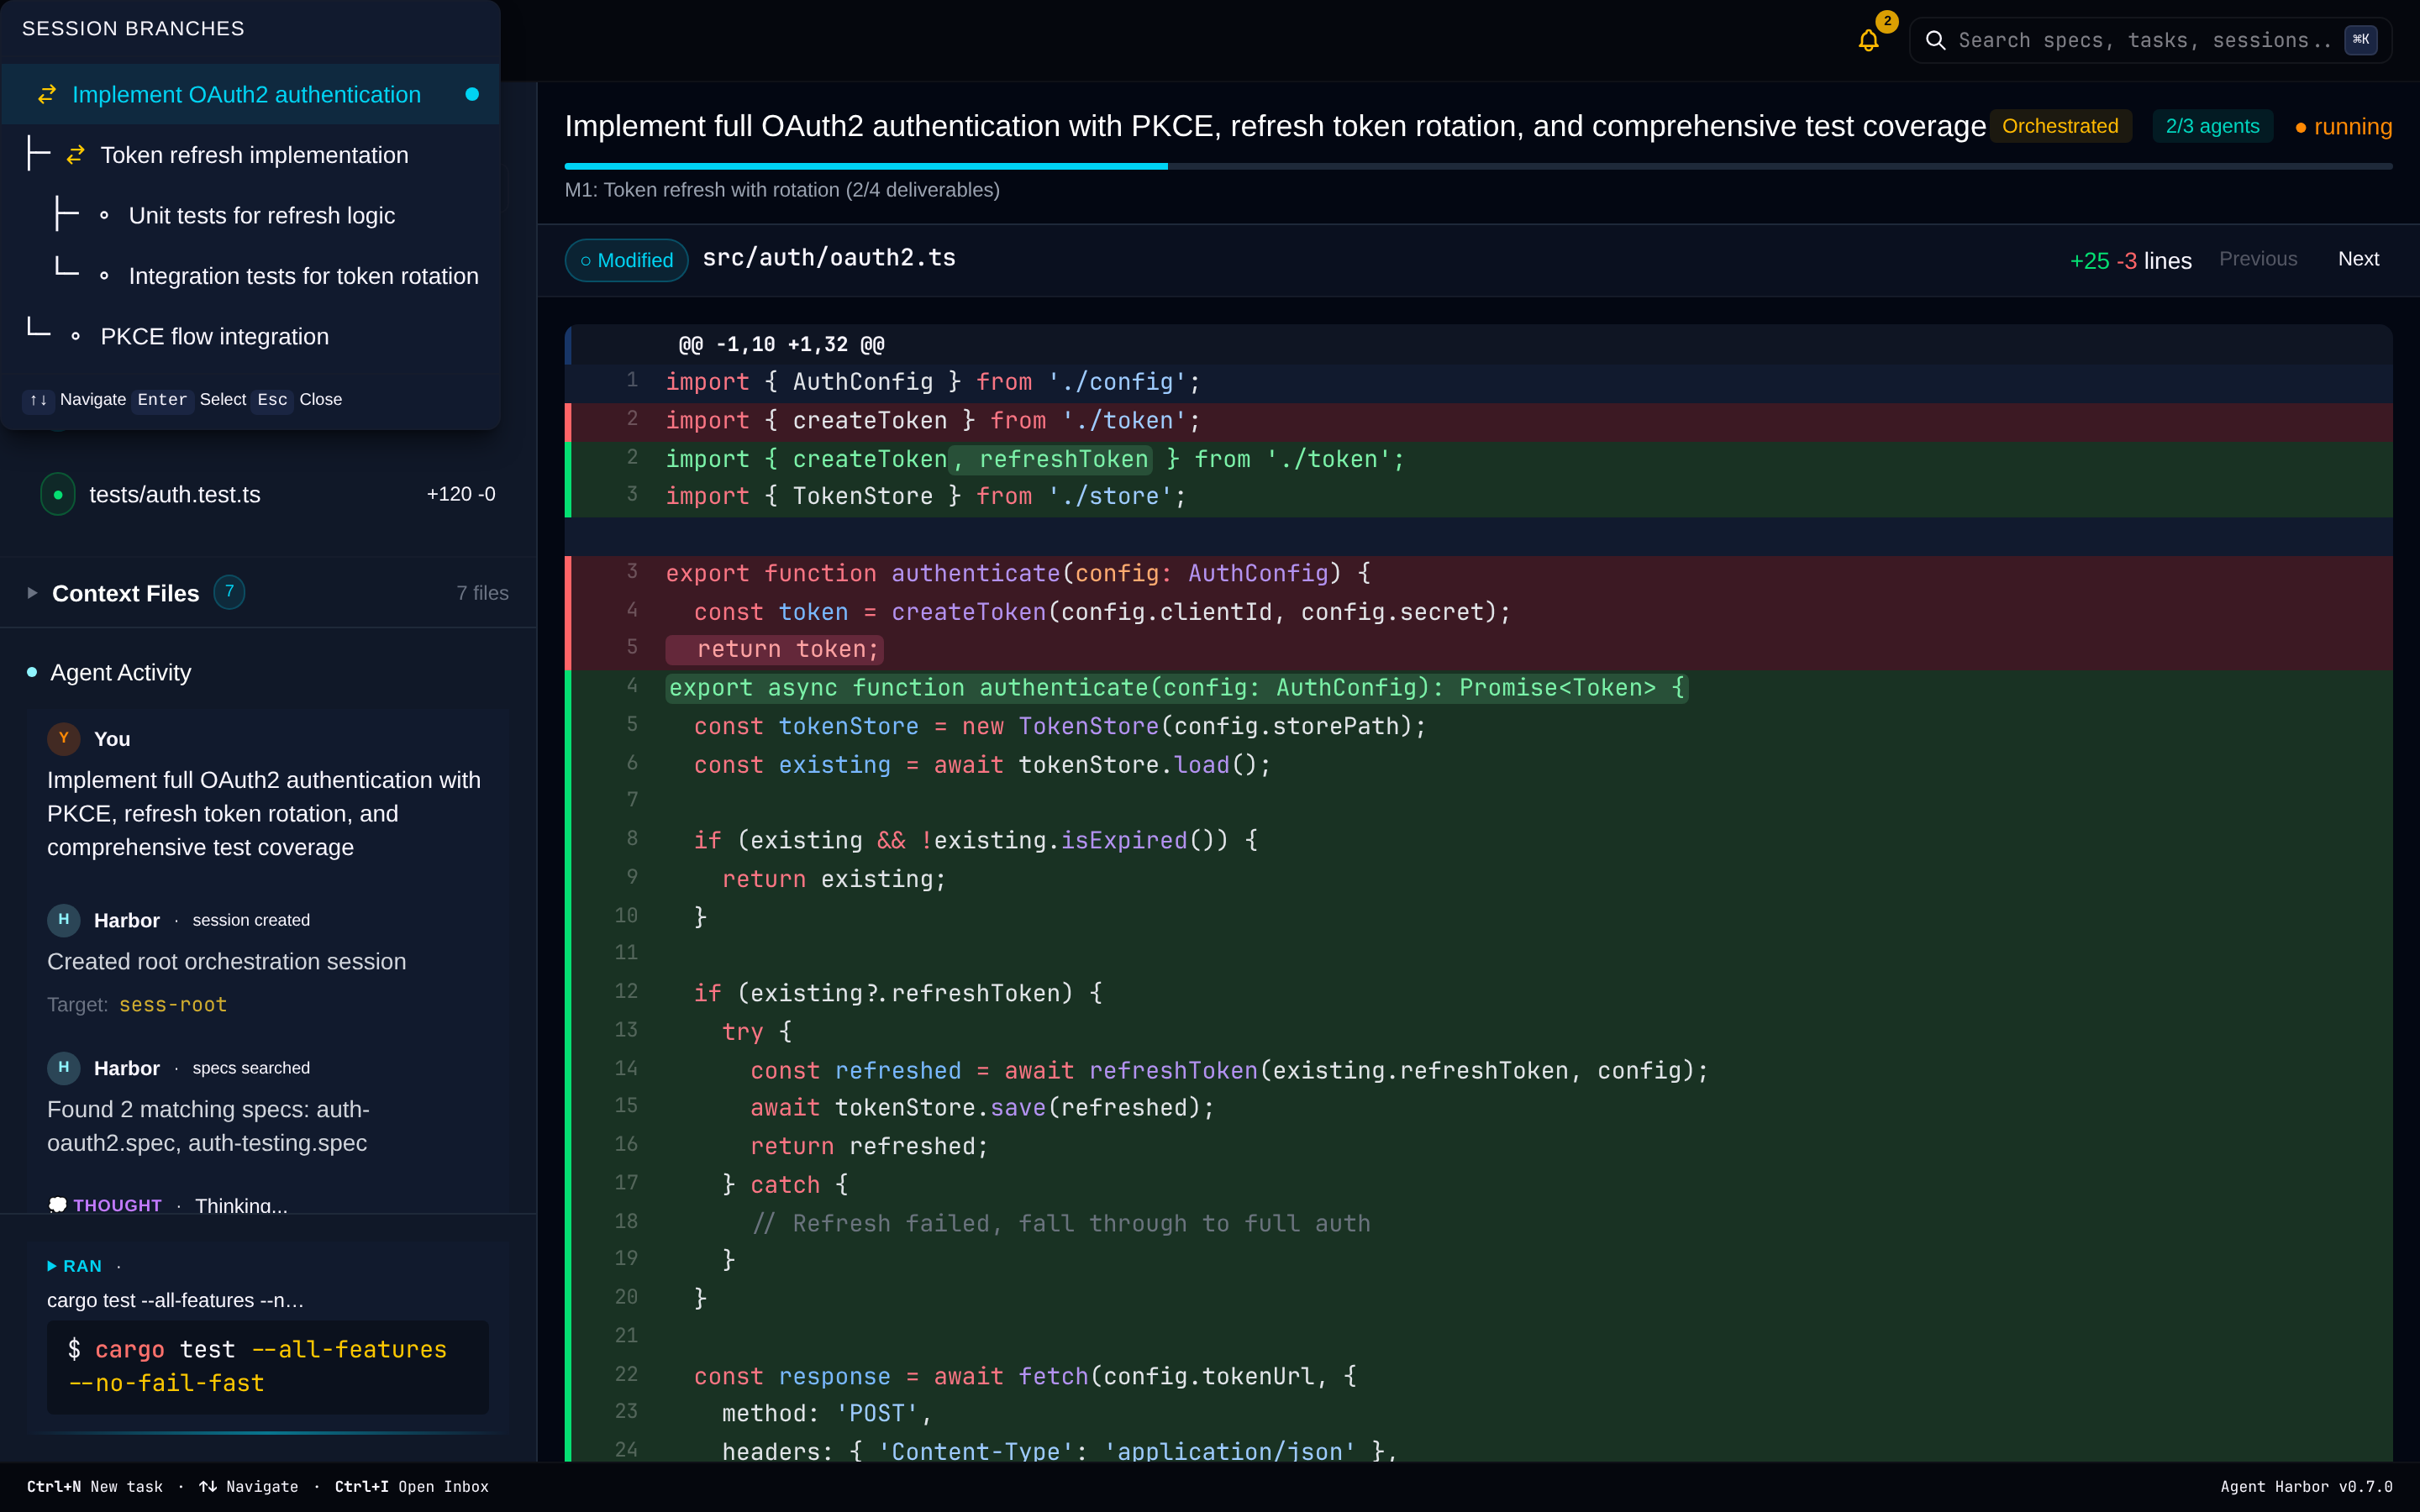Screen dimensions: 2420x1512
Task: Choose Unit tests for refresh logic branch
Action: (x=250, y=215)
